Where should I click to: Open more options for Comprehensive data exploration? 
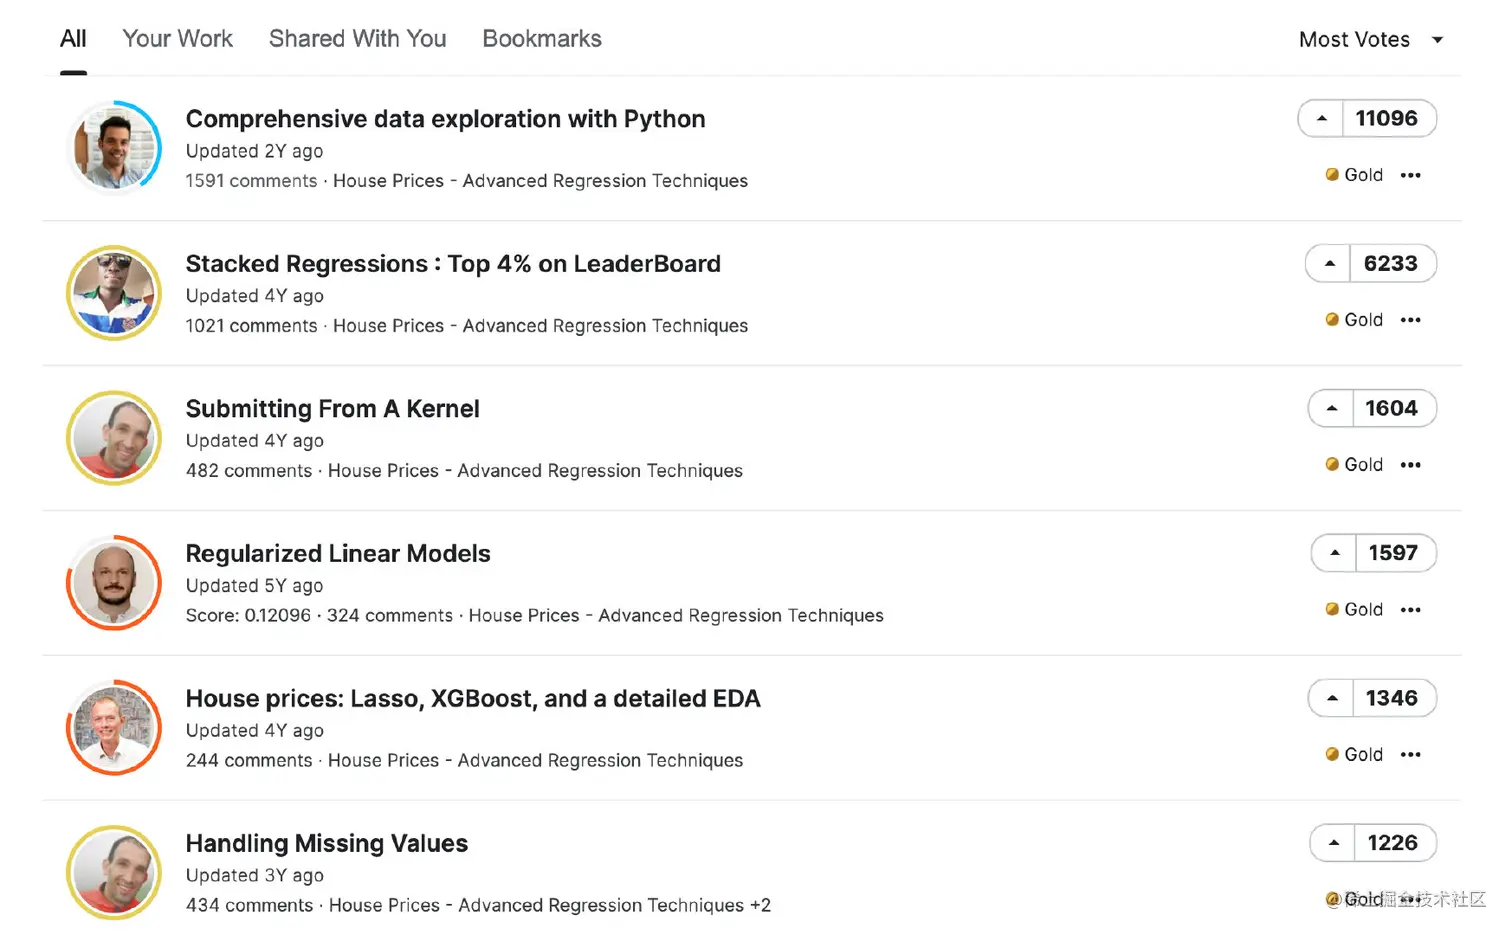pyautogui.click(x=1410, y=176)
